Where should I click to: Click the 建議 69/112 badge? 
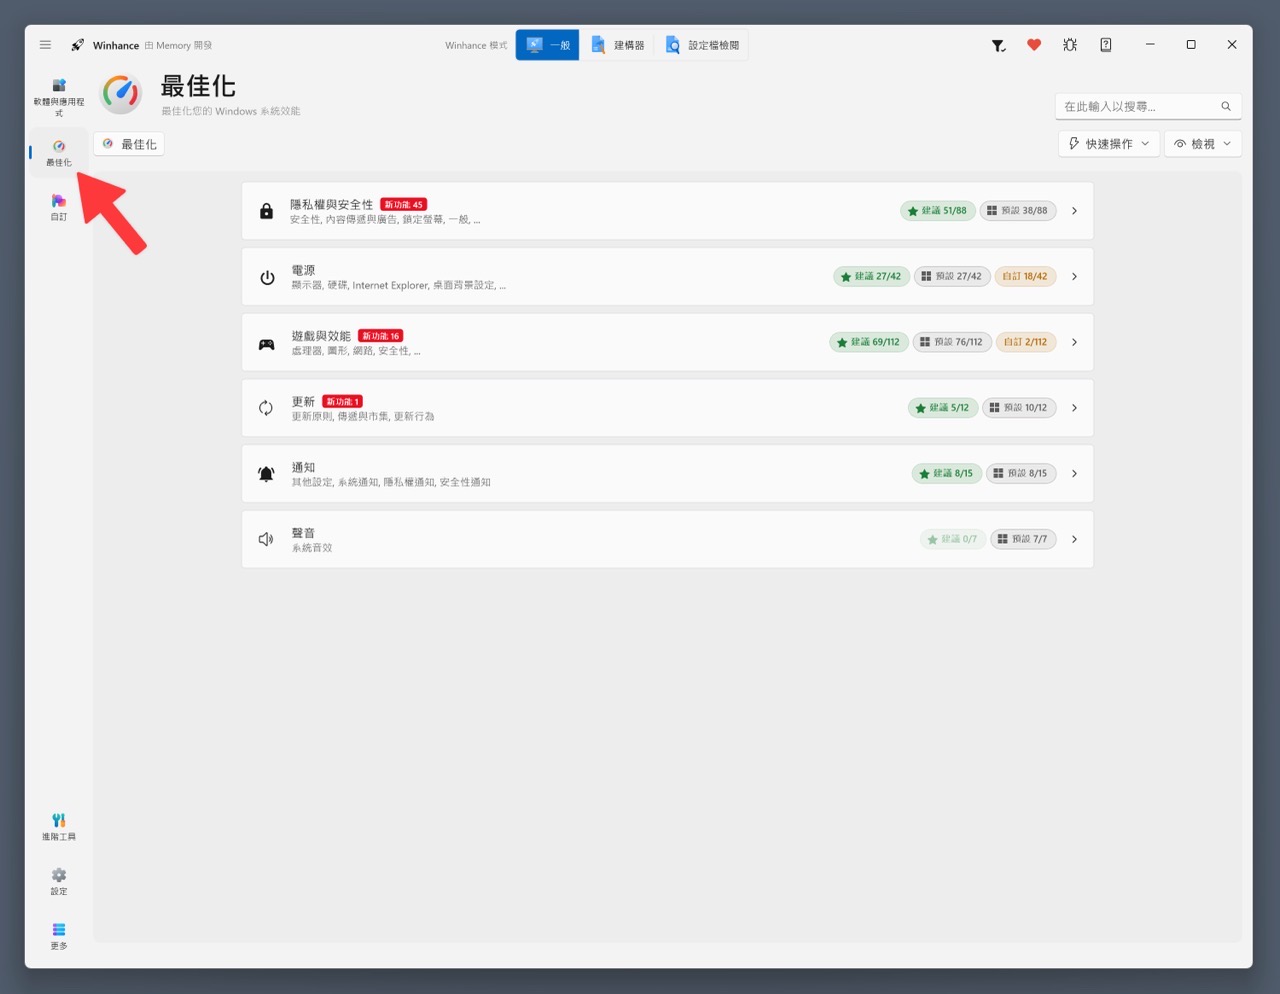(x=869, y=342)
